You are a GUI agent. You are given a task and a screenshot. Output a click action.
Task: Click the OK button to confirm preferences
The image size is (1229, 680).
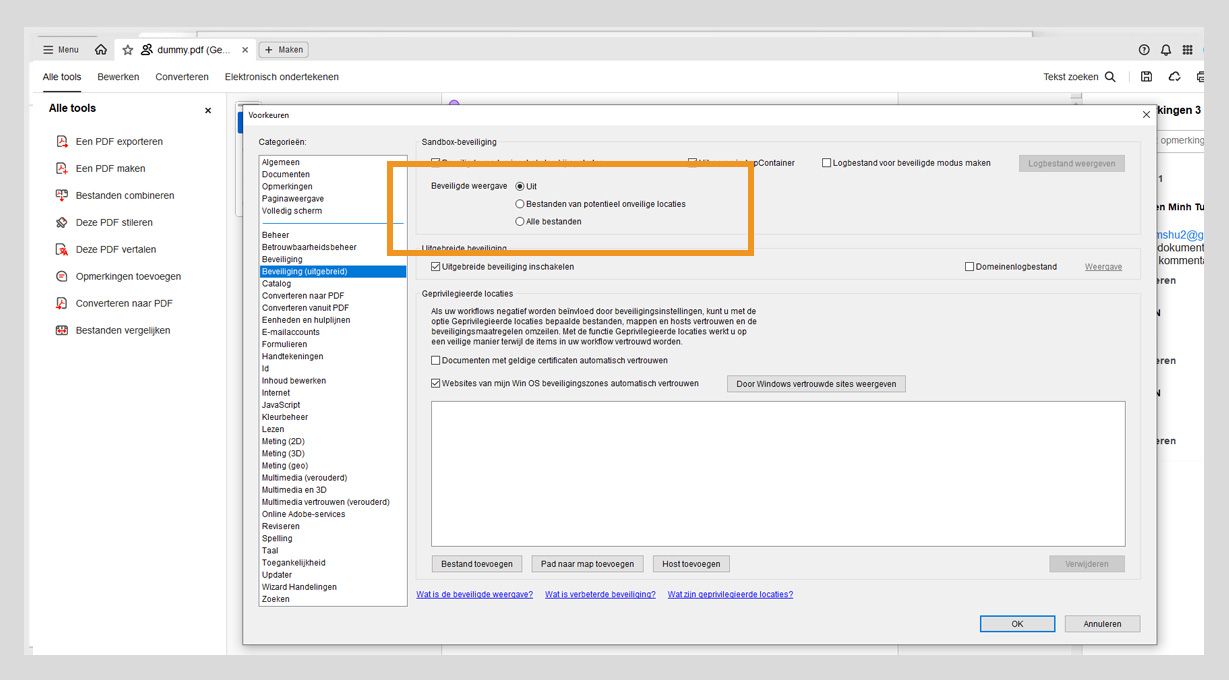pyautogui.click(x=1017, y=623)
